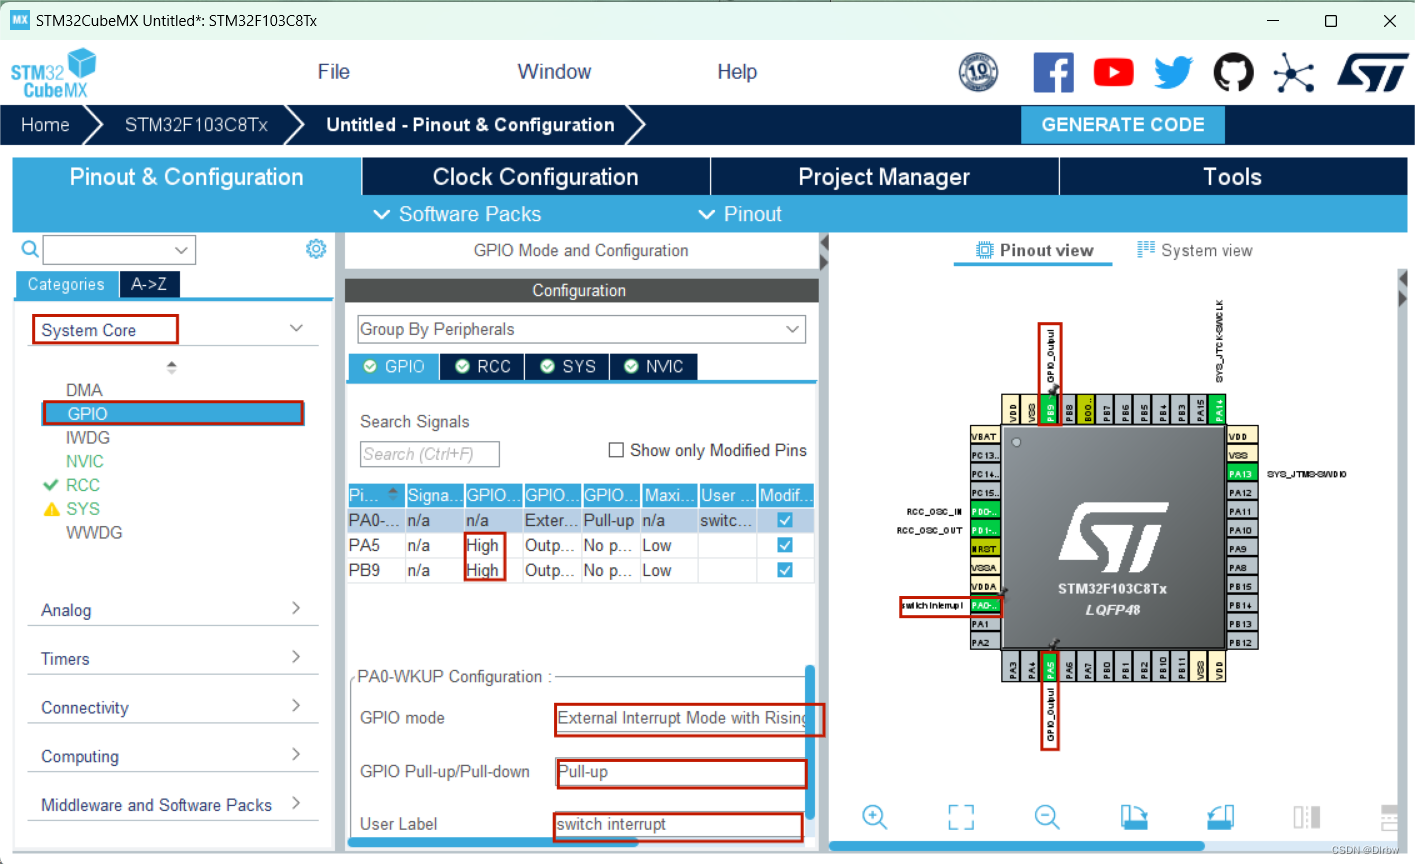Select the SYS configuration tab
Image resolution: width=1415 pixels, height=864 pixels.
point(568,367)
